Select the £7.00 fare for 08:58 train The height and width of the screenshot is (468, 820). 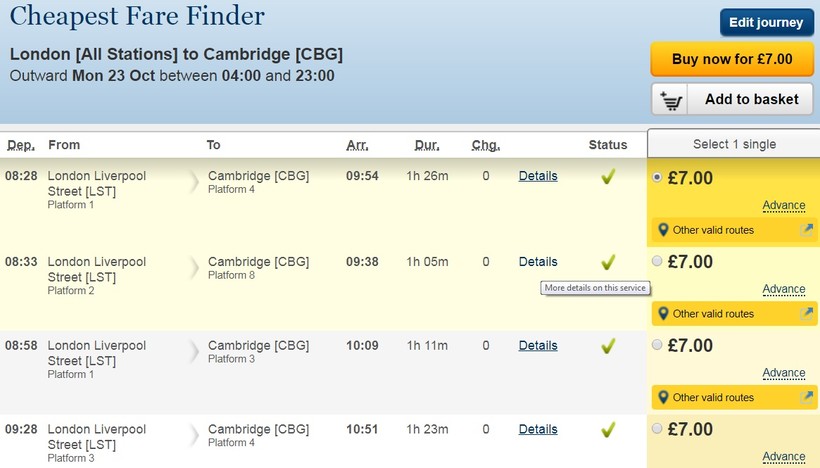tap(657, 346)
